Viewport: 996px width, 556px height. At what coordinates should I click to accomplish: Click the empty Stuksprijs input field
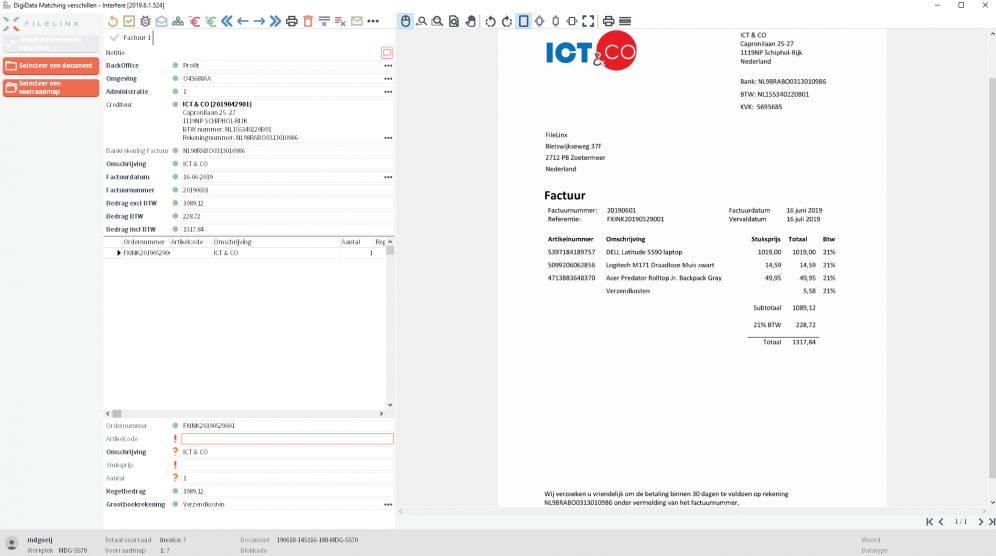point(287,465)
